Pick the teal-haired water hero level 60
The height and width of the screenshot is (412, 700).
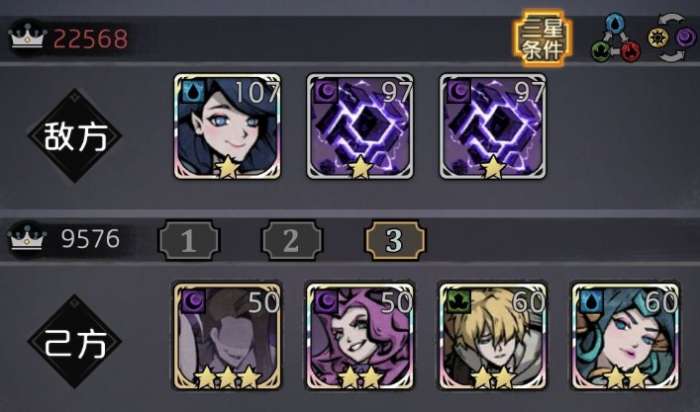pos(625,336)
